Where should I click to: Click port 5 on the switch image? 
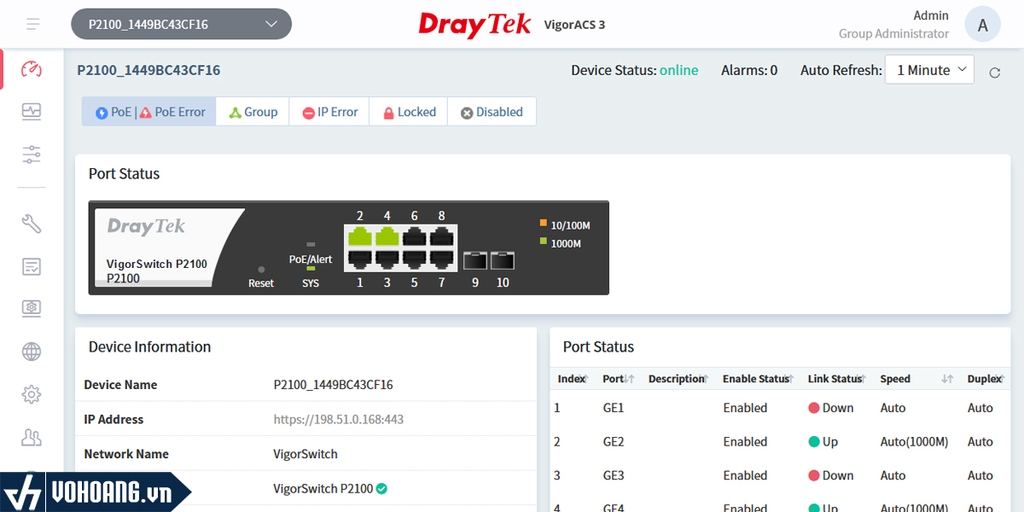coord(415,260)
